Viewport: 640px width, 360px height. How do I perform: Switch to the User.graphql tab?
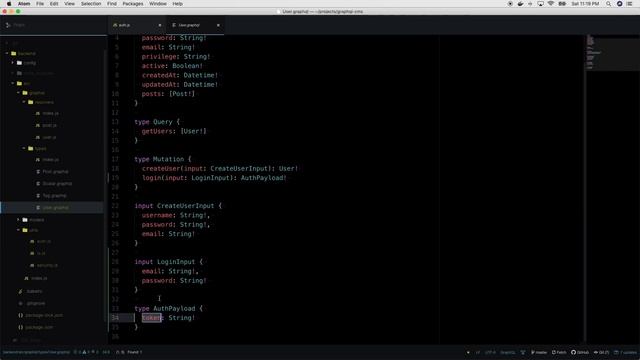click(195, 25)
